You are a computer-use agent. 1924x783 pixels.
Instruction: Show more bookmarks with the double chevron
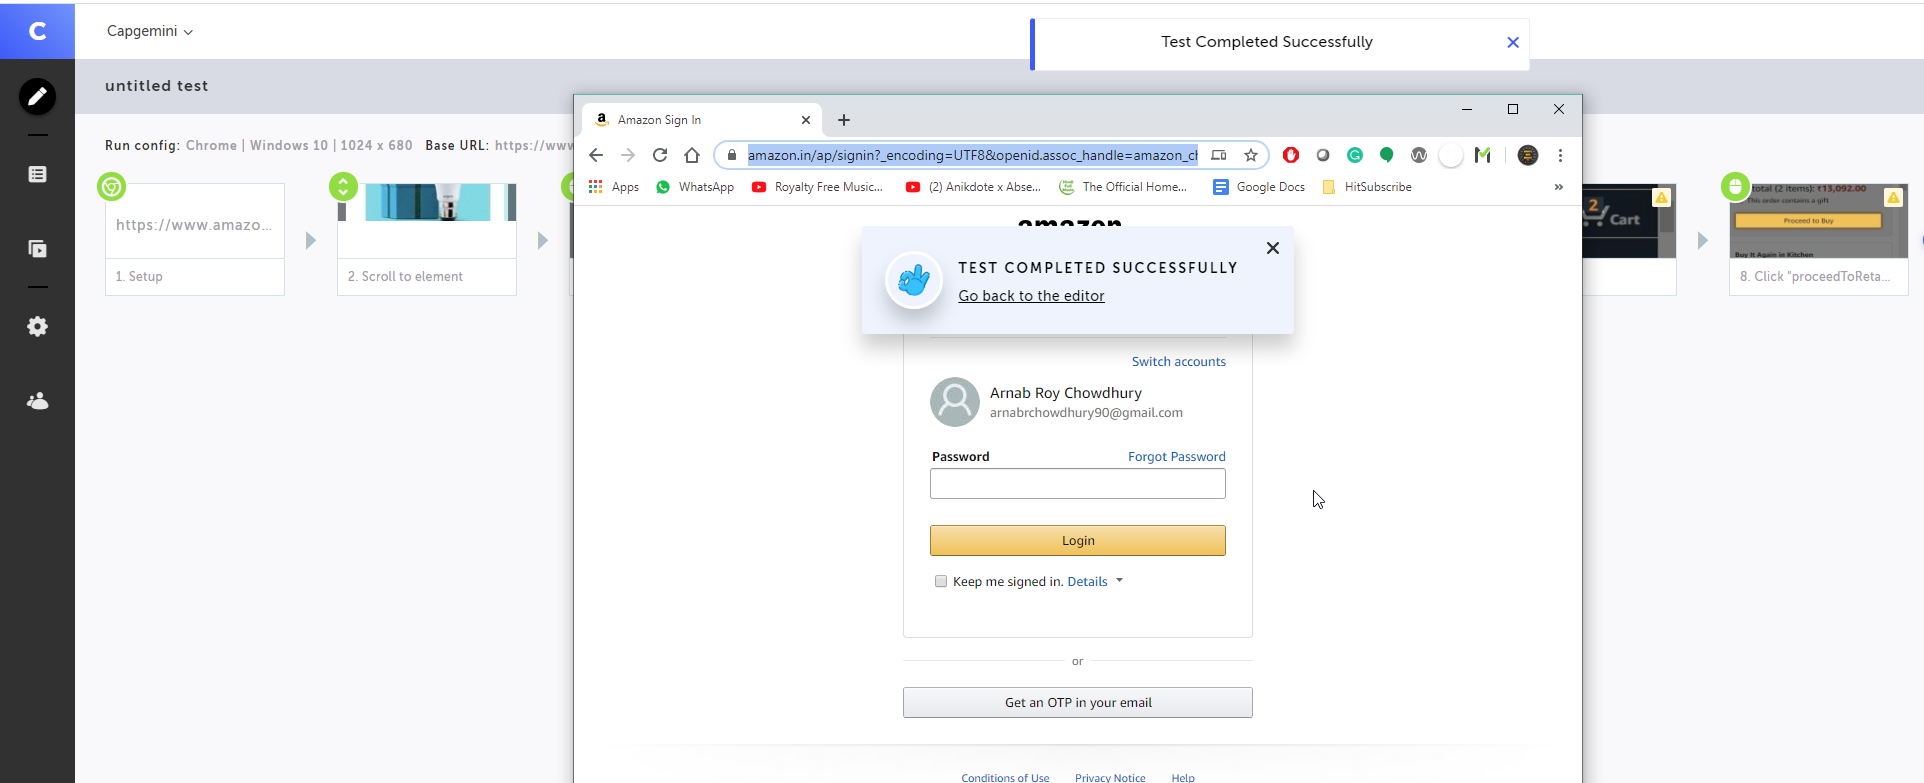pyautogui.click(x=1558, y=187)
